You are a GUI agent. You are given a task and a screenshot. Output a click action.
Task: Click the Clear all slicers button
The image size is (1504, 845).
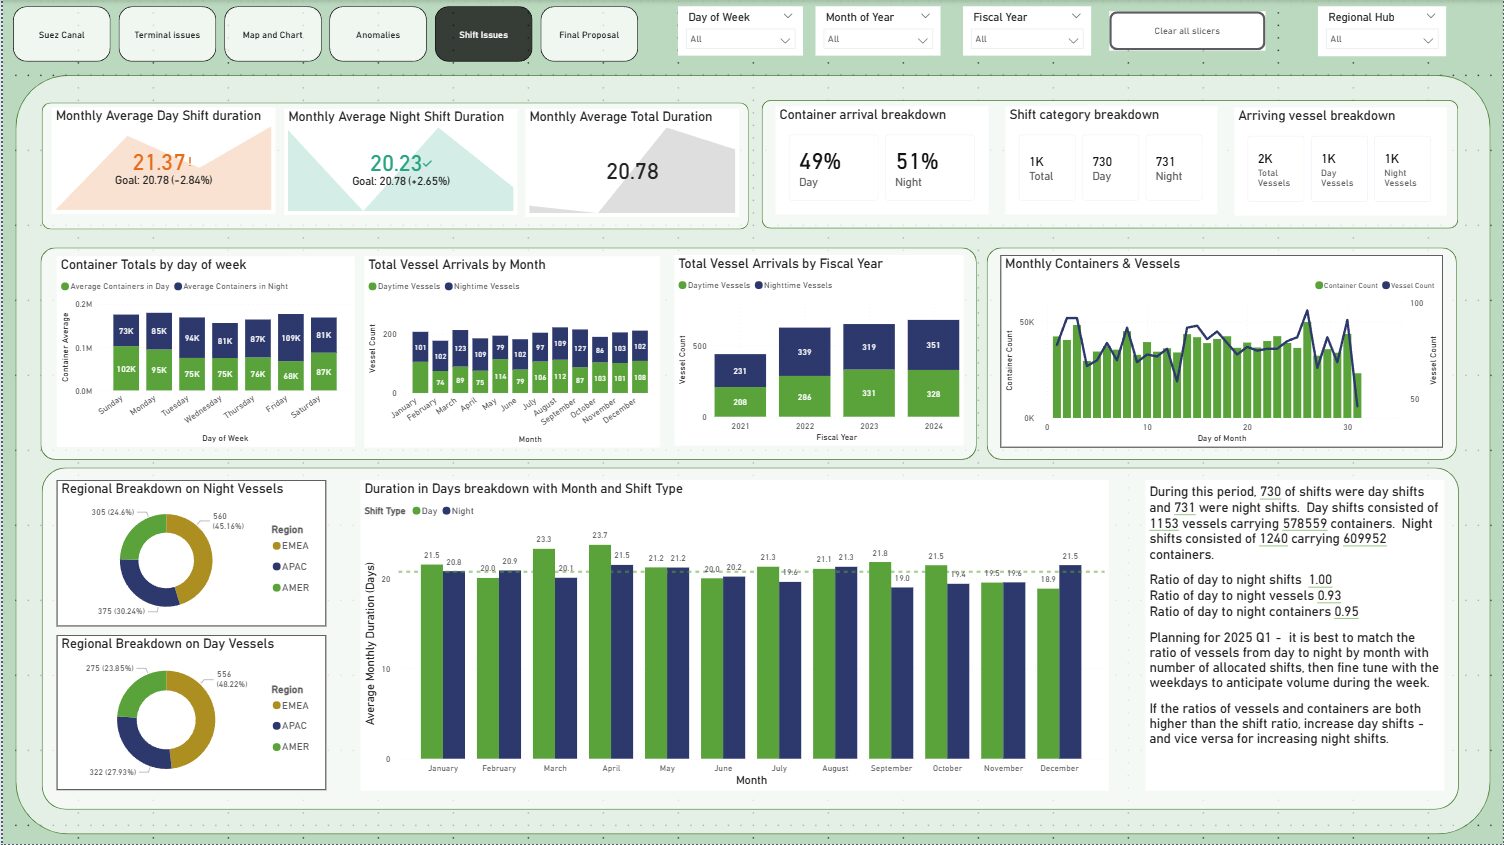point(1186,30)
